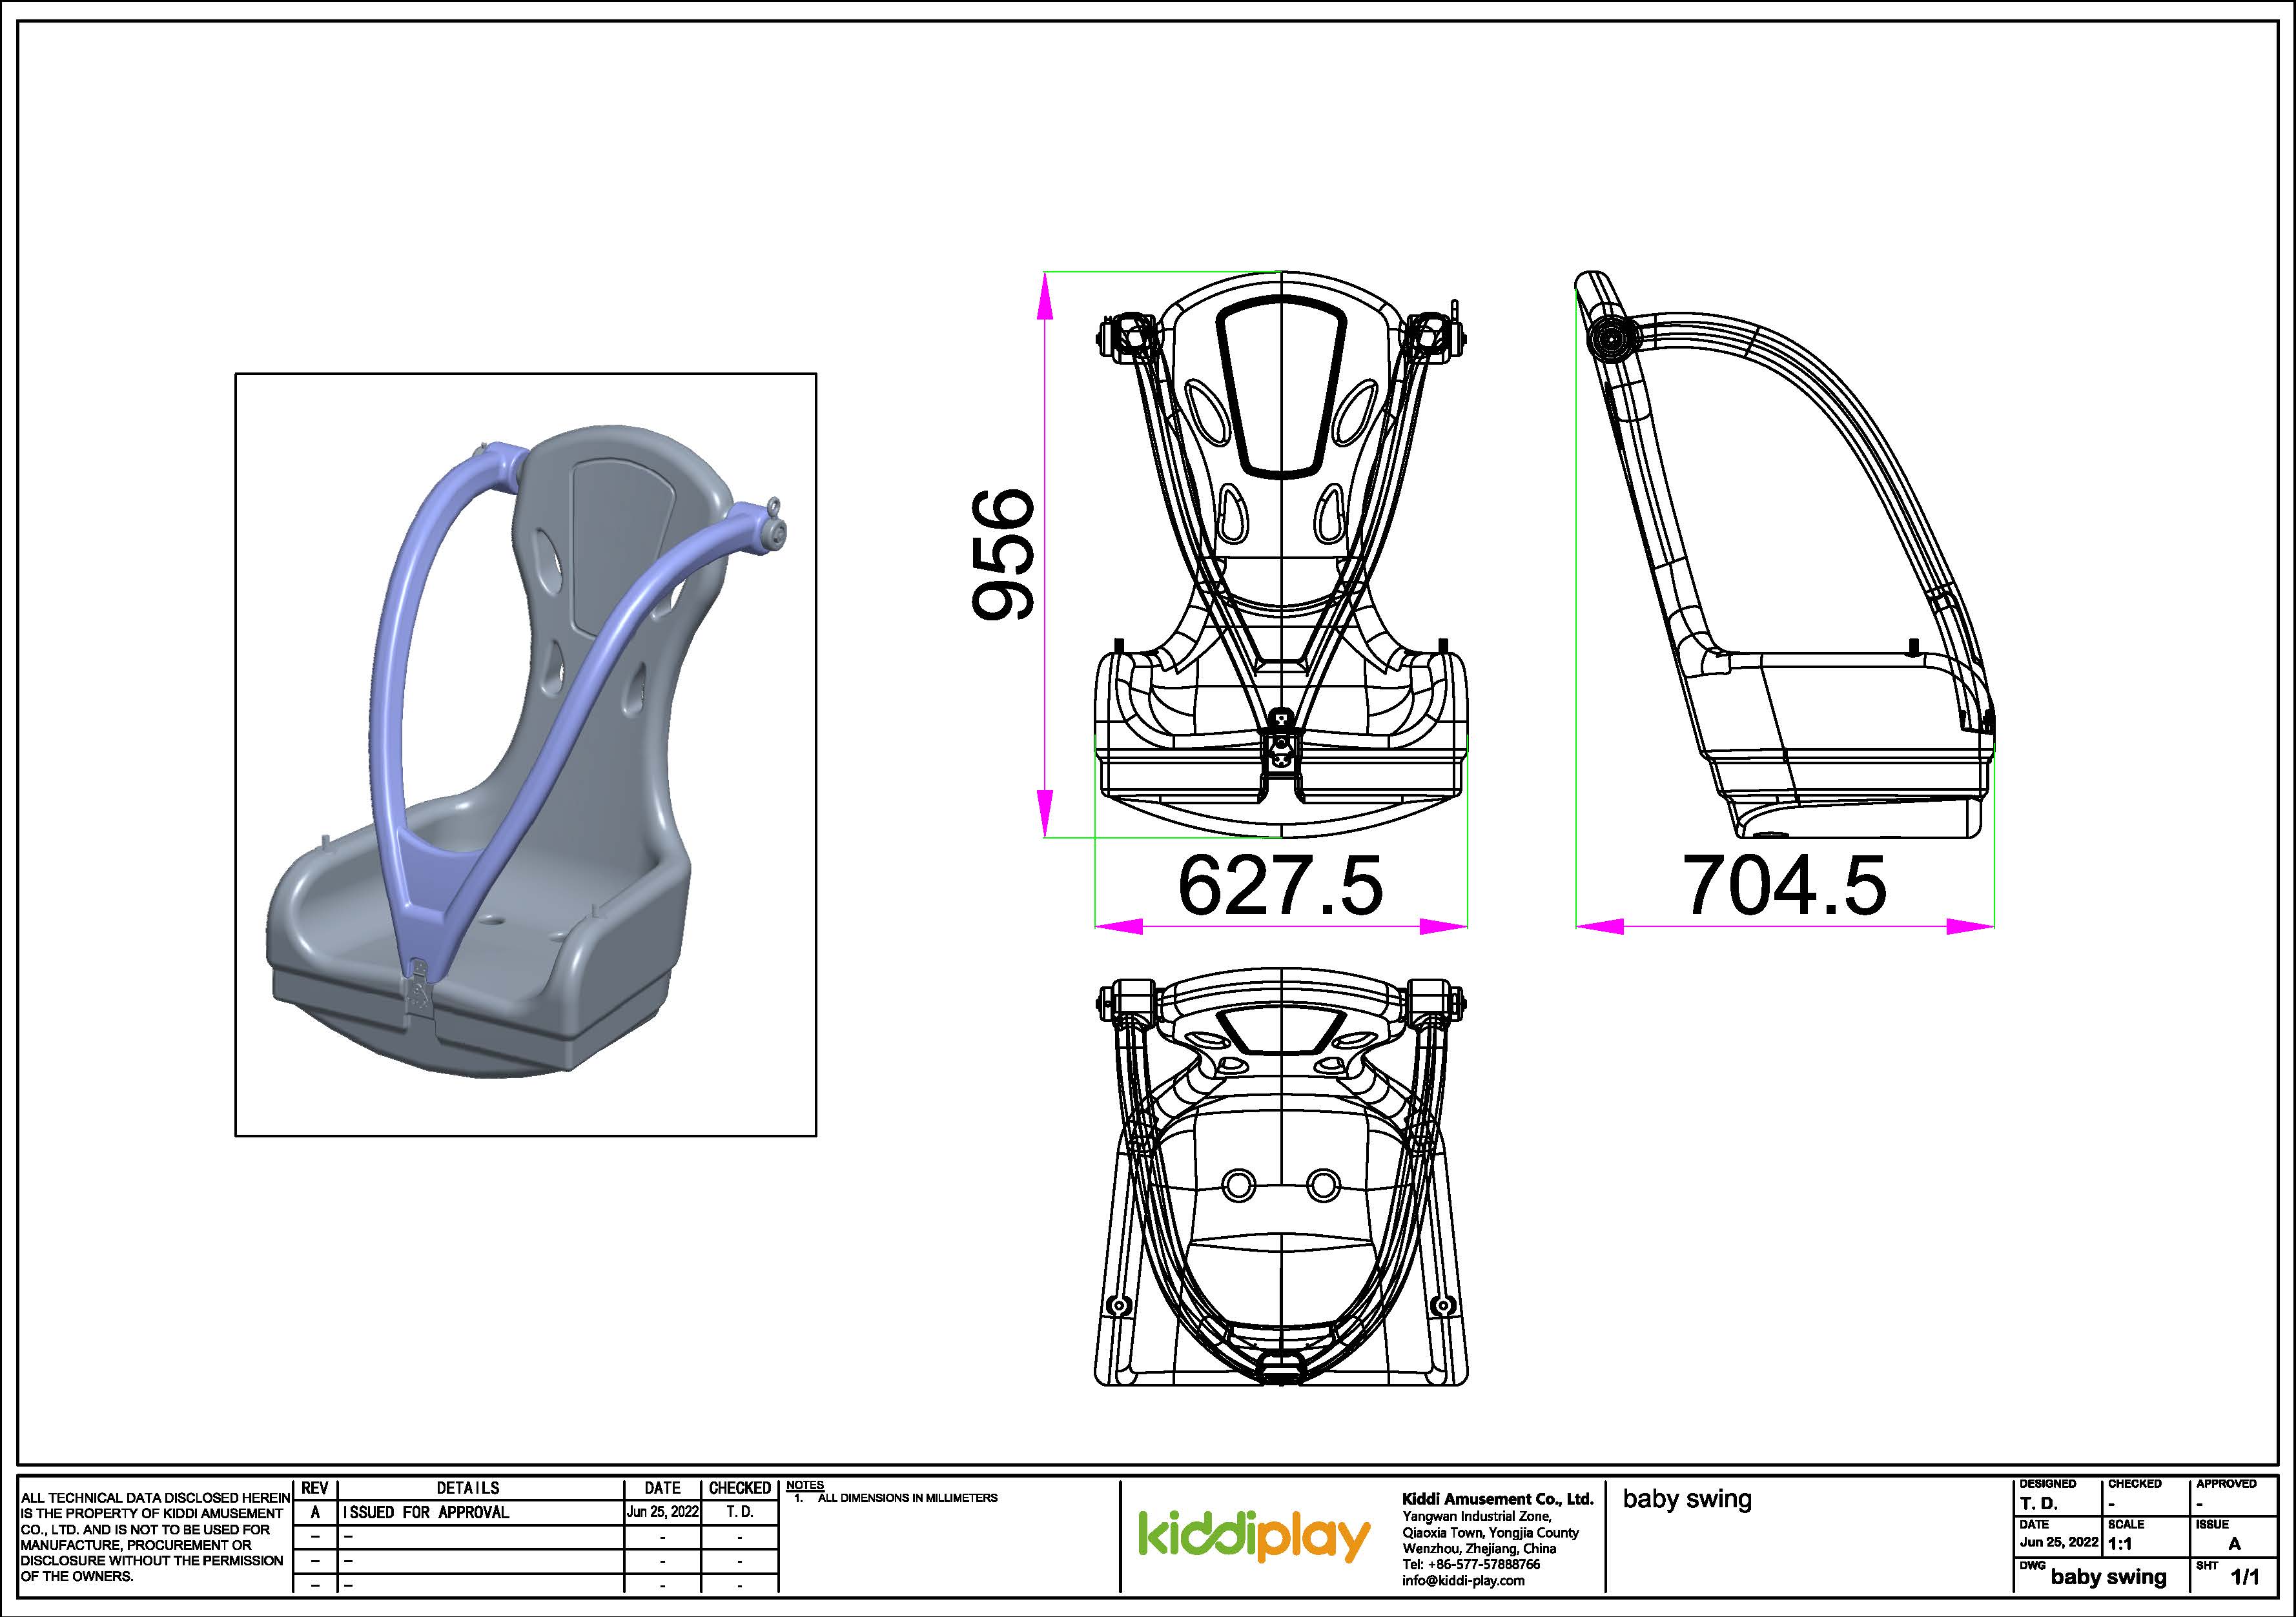Click the NOTES heading in title block
This screenshot has width=2296, height=1617.
pyautogui.click(x=804, y=1486)
